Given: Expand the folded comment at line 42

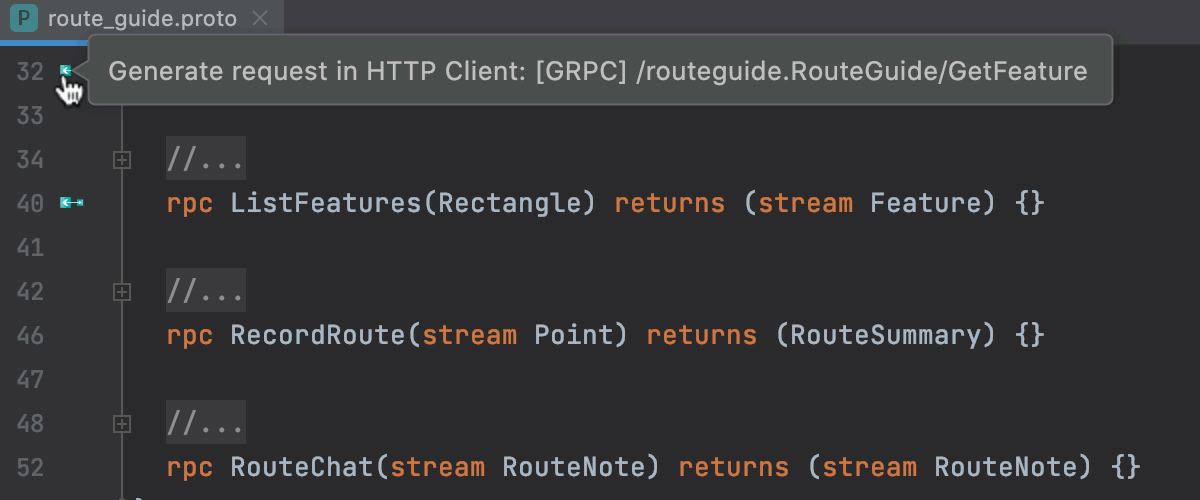Looking at the screenshot, I should pos(122,291).
